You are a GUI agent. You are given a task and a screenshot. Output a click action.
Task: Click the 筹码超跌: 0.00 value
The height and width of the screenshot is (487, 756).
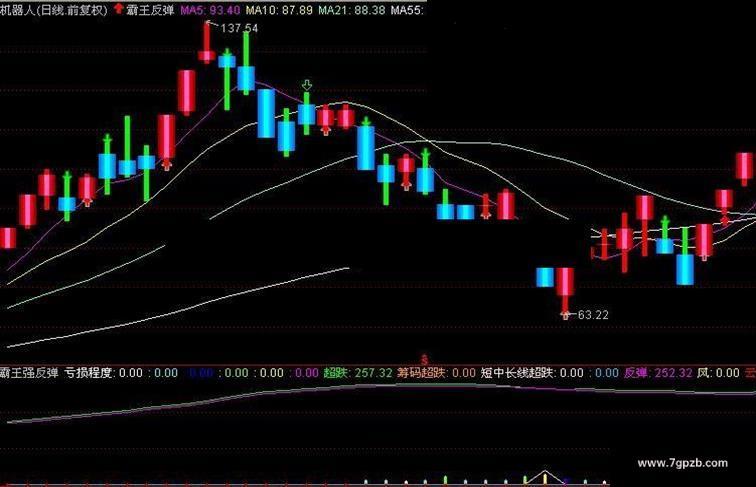[x=436, y=373]
